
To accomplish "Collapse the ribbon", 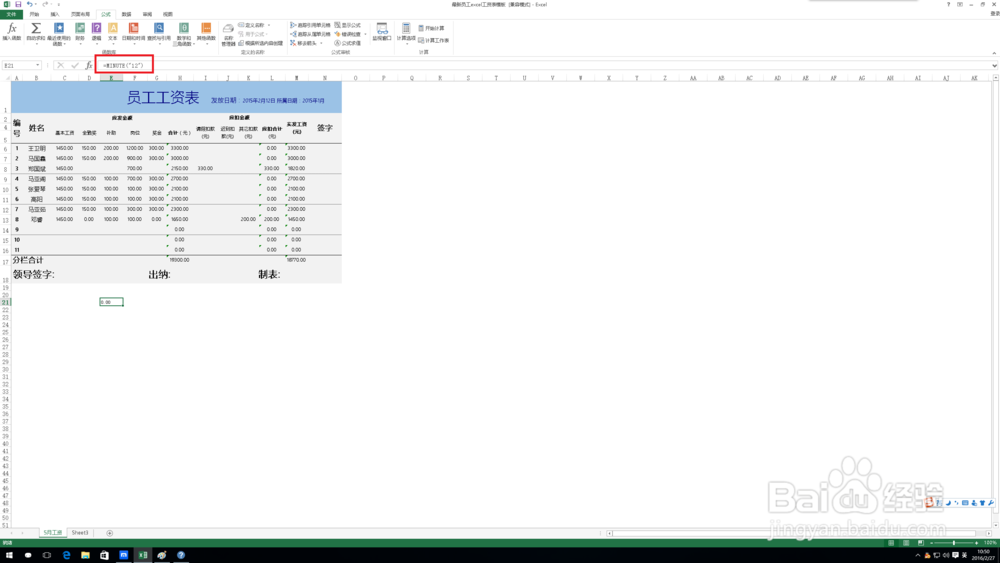I will point(994,53).
